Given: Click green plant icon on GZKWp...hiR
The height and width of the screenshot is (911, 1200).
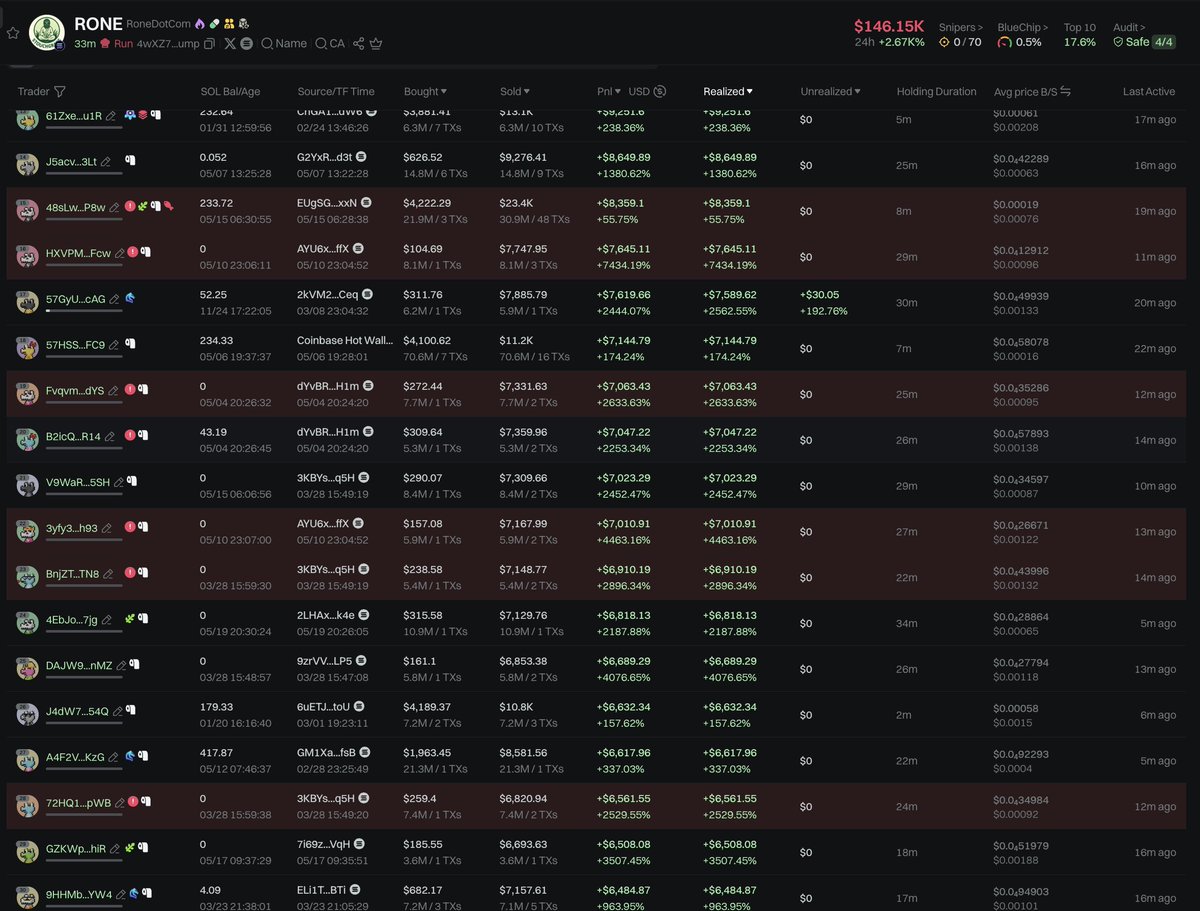Looking at the screenshot, I should (130, 848).
